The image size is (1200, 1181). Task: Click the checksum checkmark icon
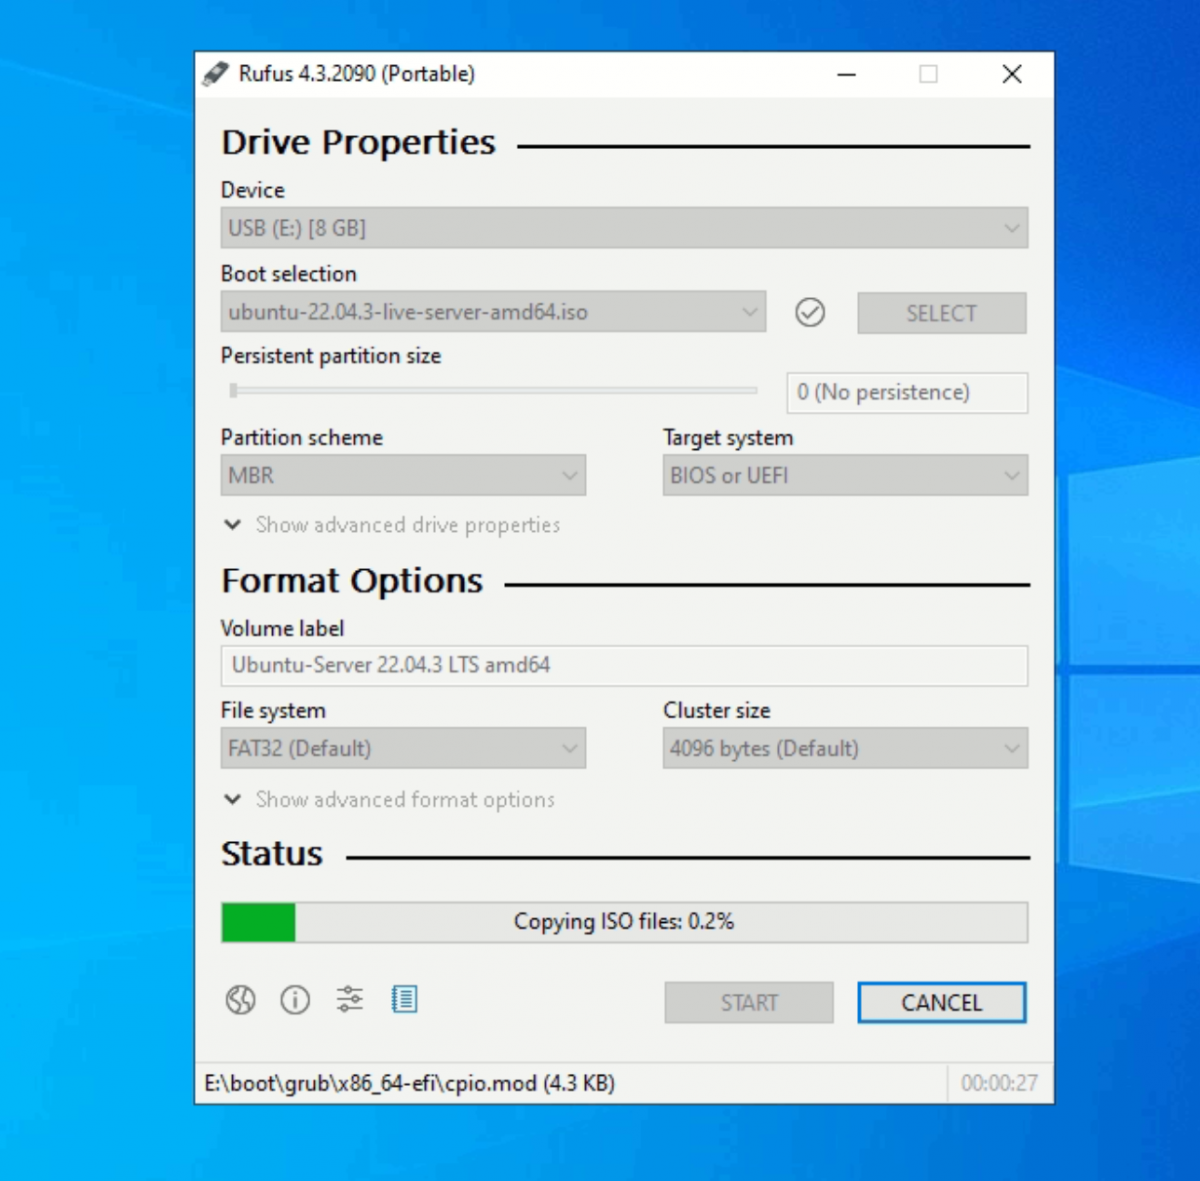pos(810,313)
